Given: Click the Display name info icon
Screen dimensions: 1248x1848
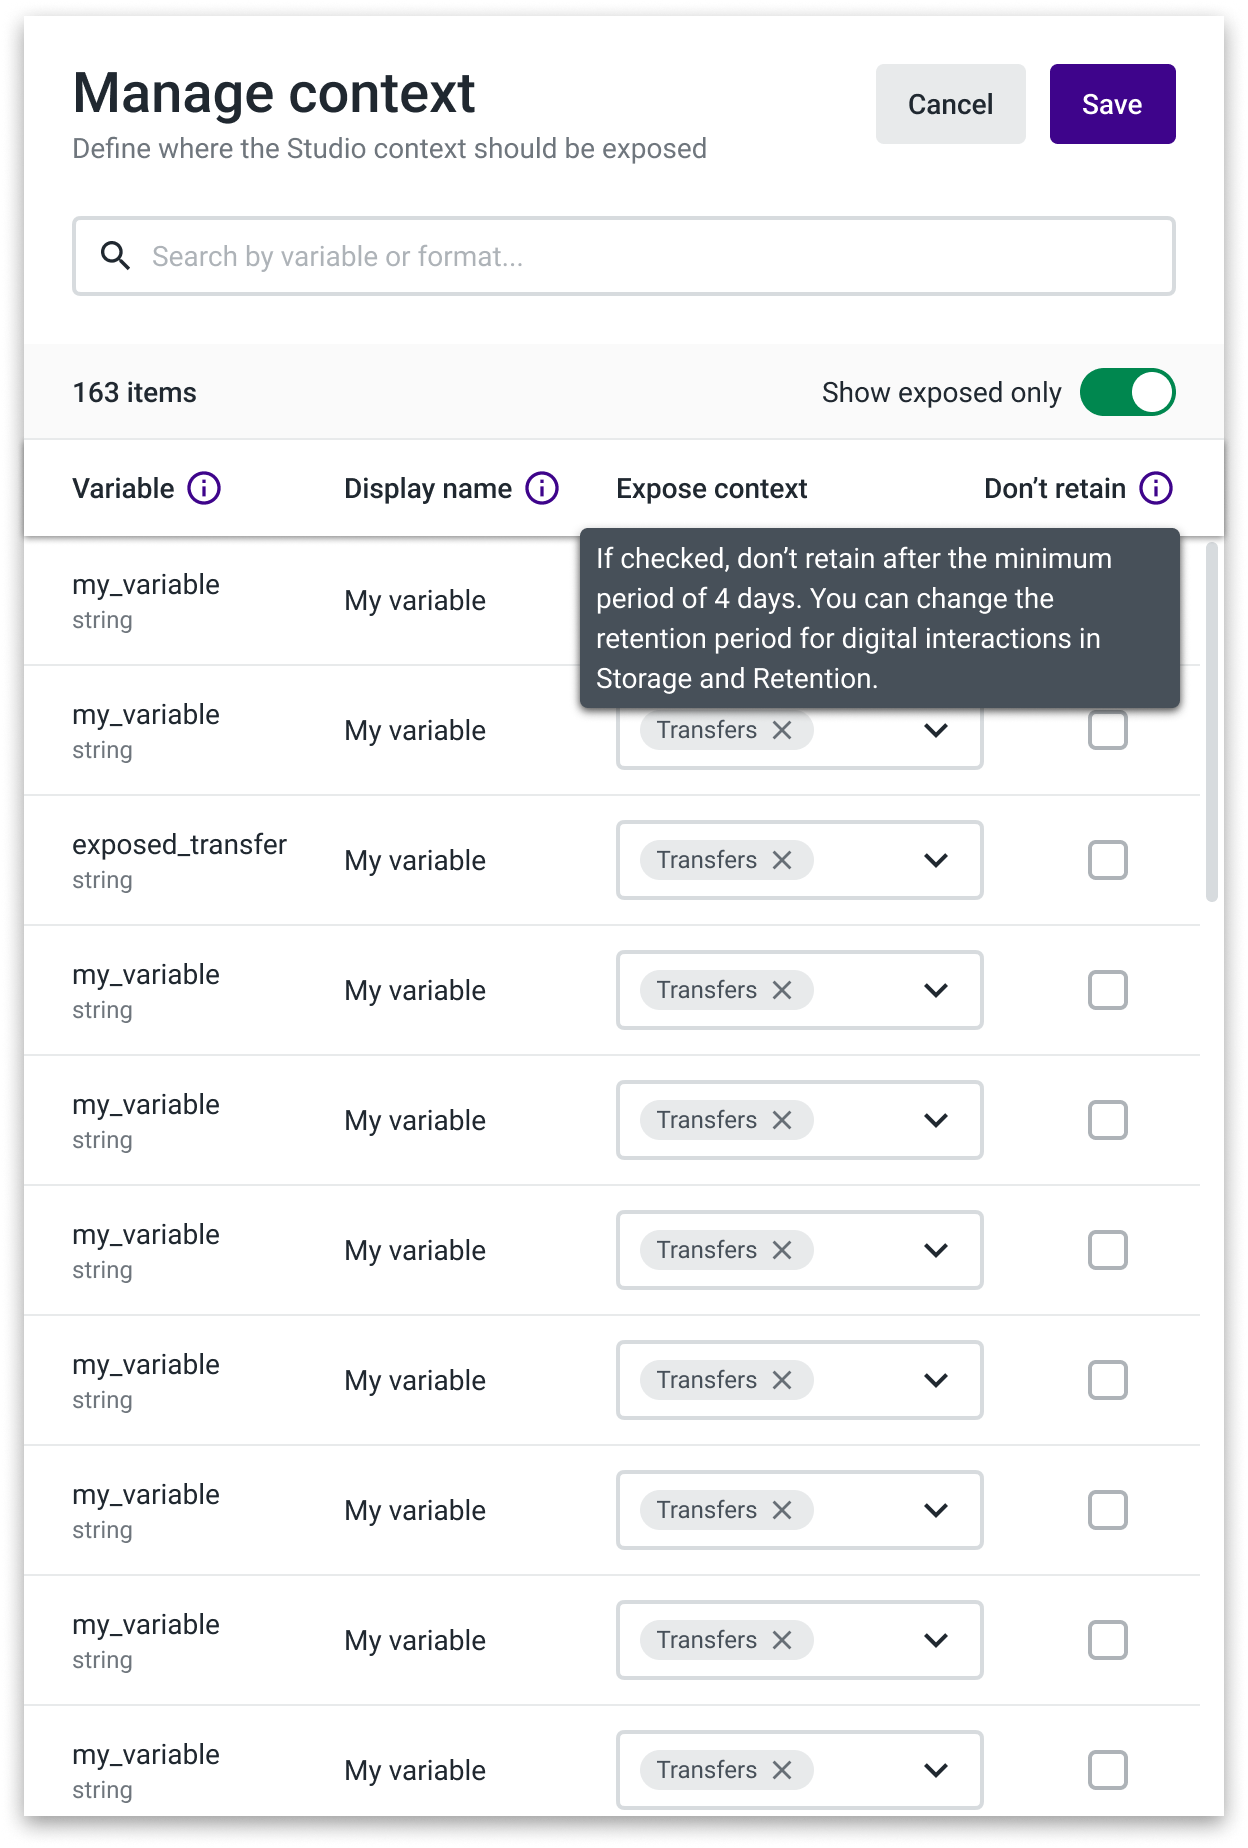Looking at the screenshot, I should coord(542,488).
